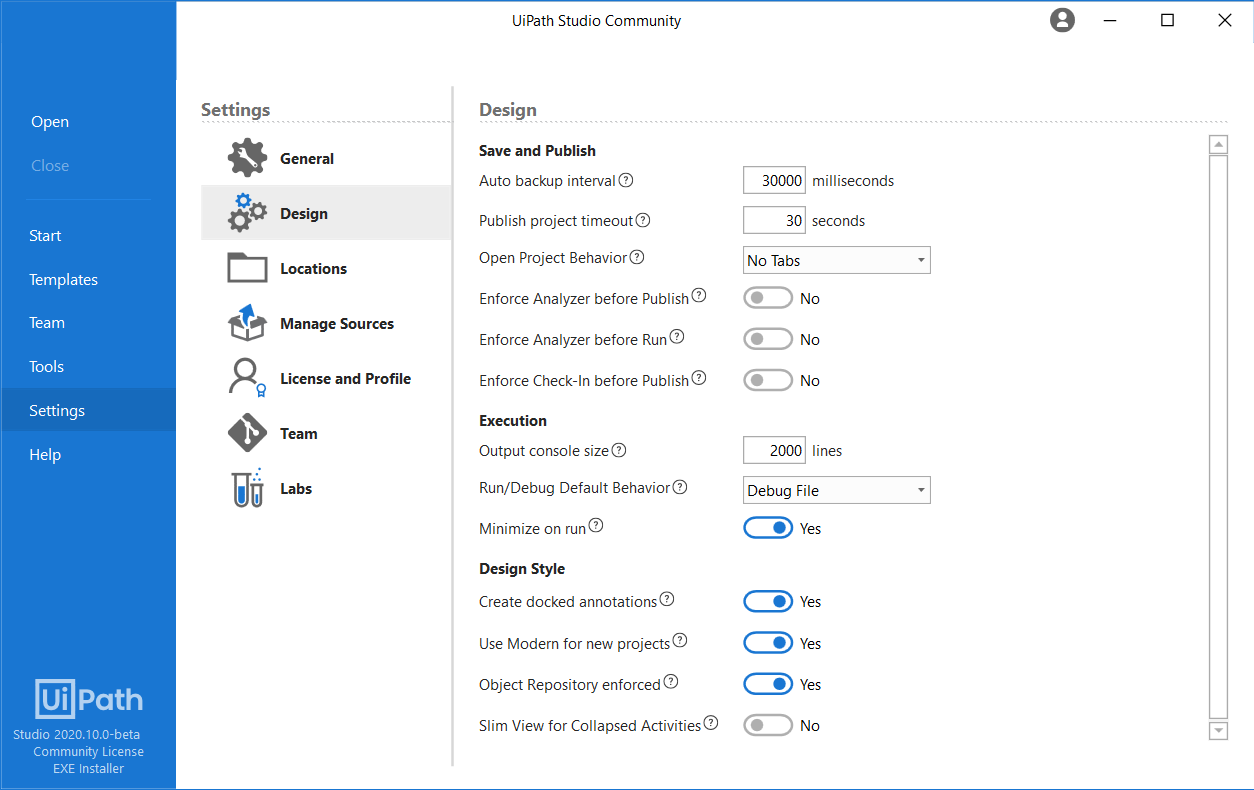Show help for Use Modern for new projects
Viewport: 1254px width, 790px height.
(x=680, y=641)
